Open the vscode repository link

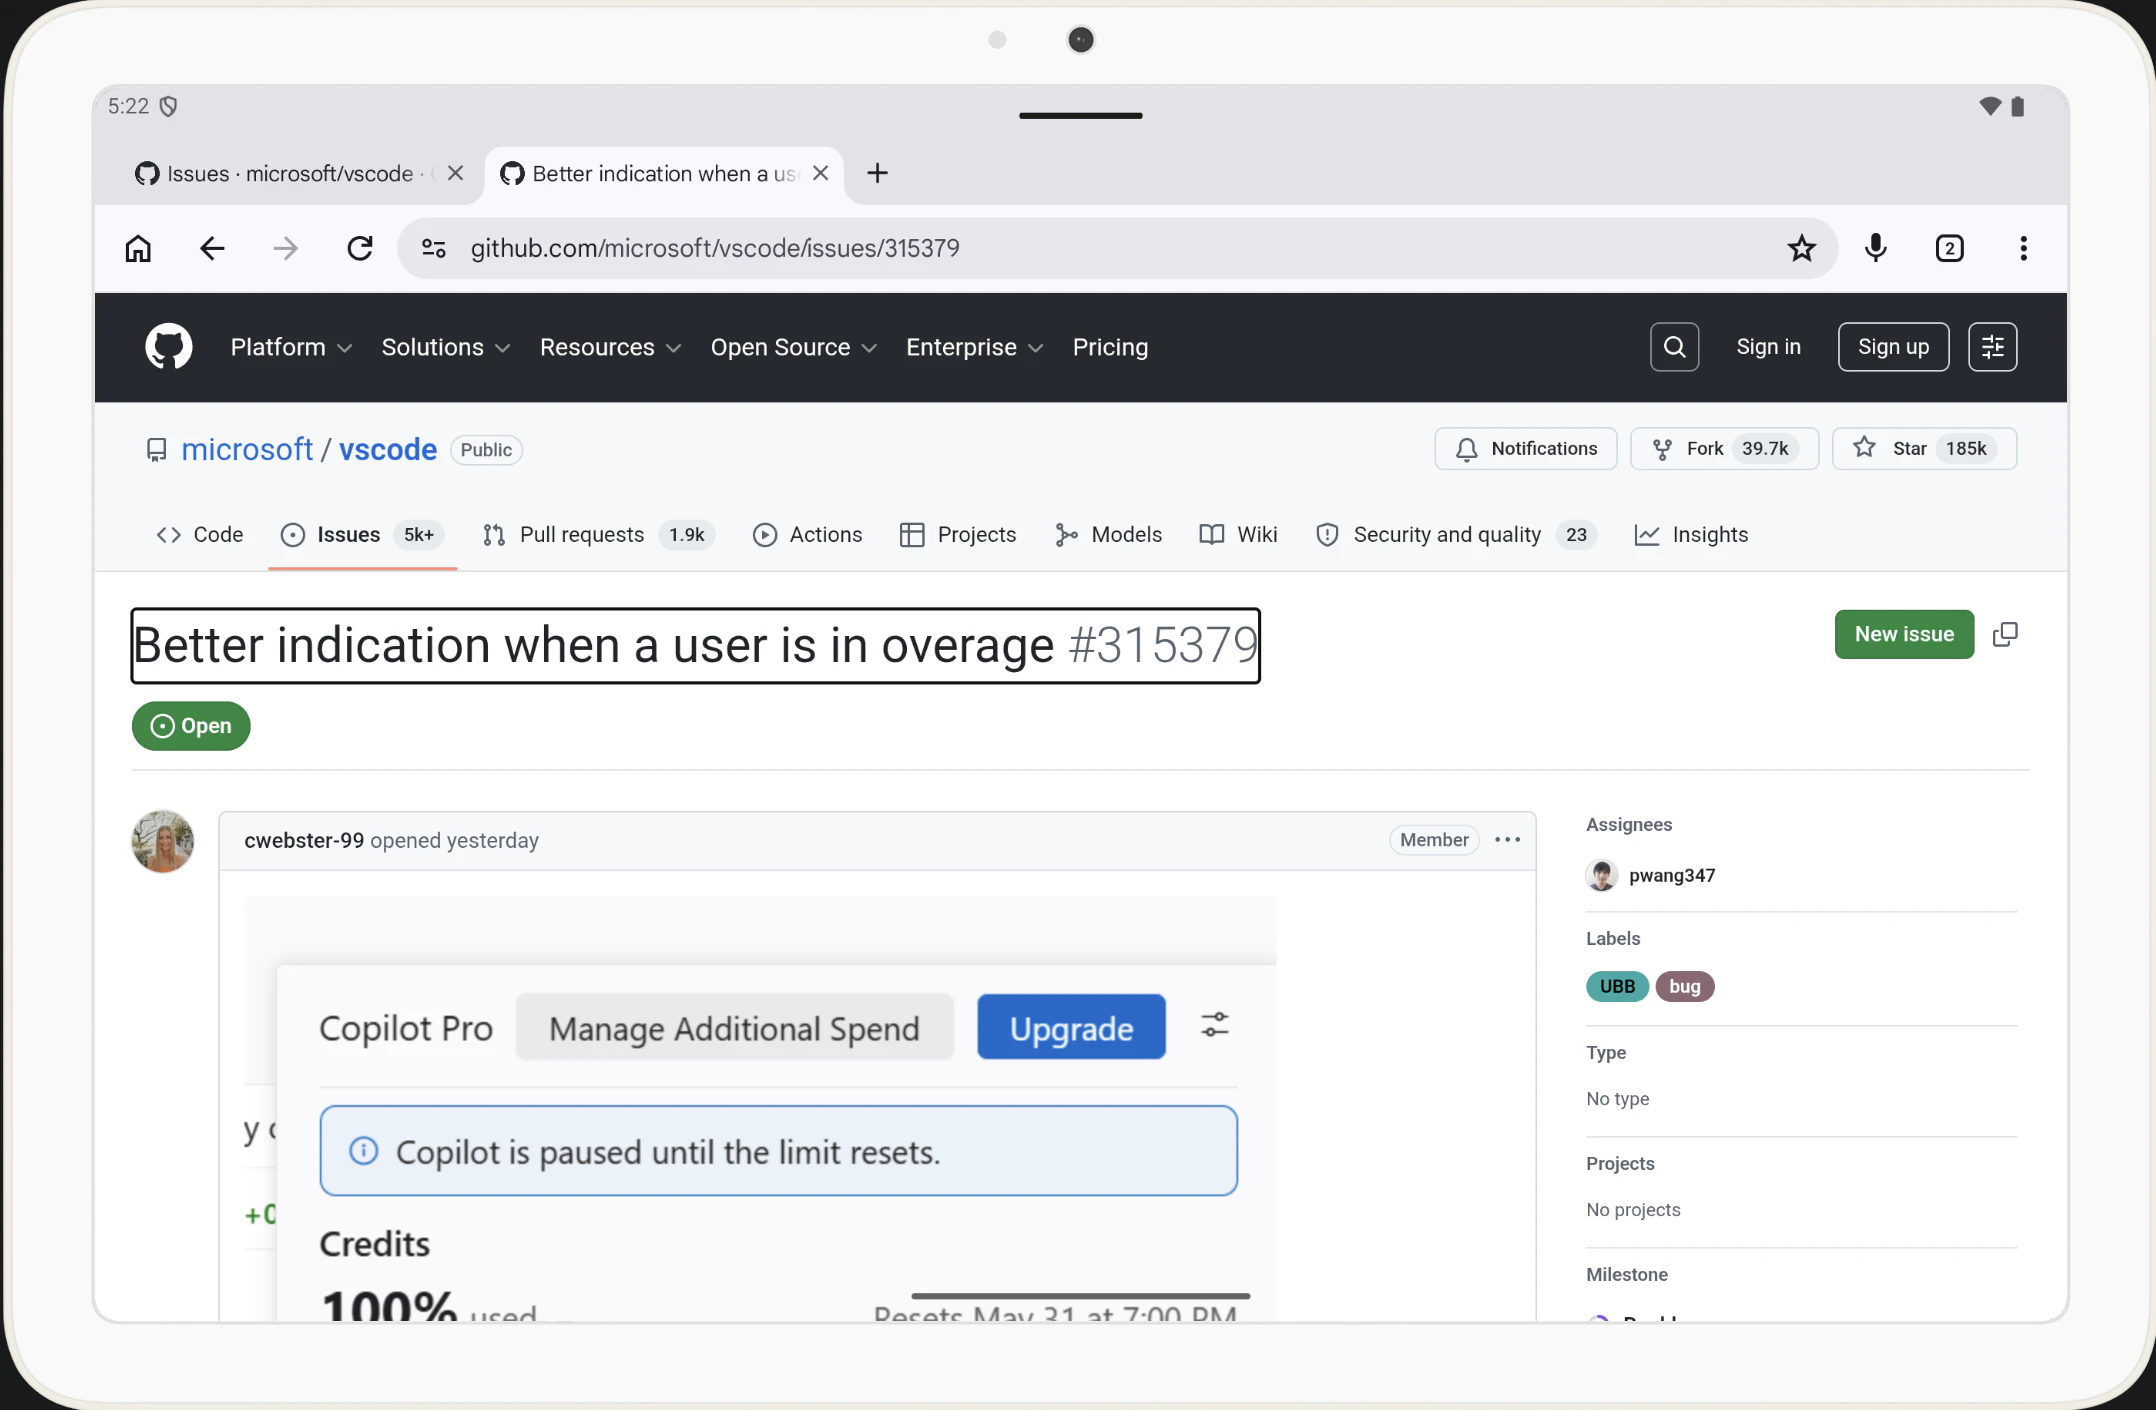pos(388,450)
